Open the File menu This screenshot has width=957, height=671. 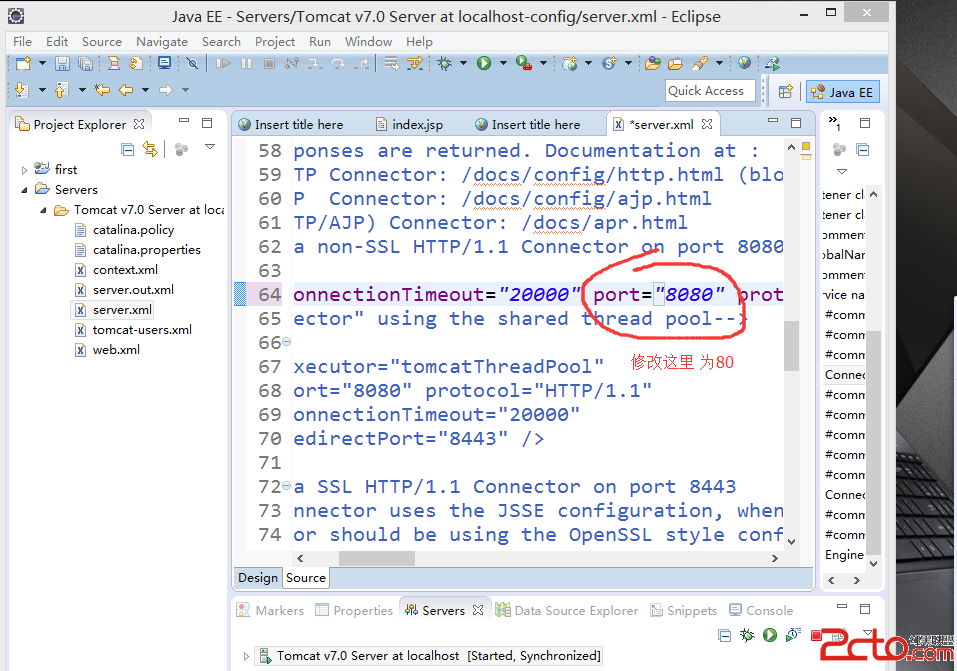point(23,42)
